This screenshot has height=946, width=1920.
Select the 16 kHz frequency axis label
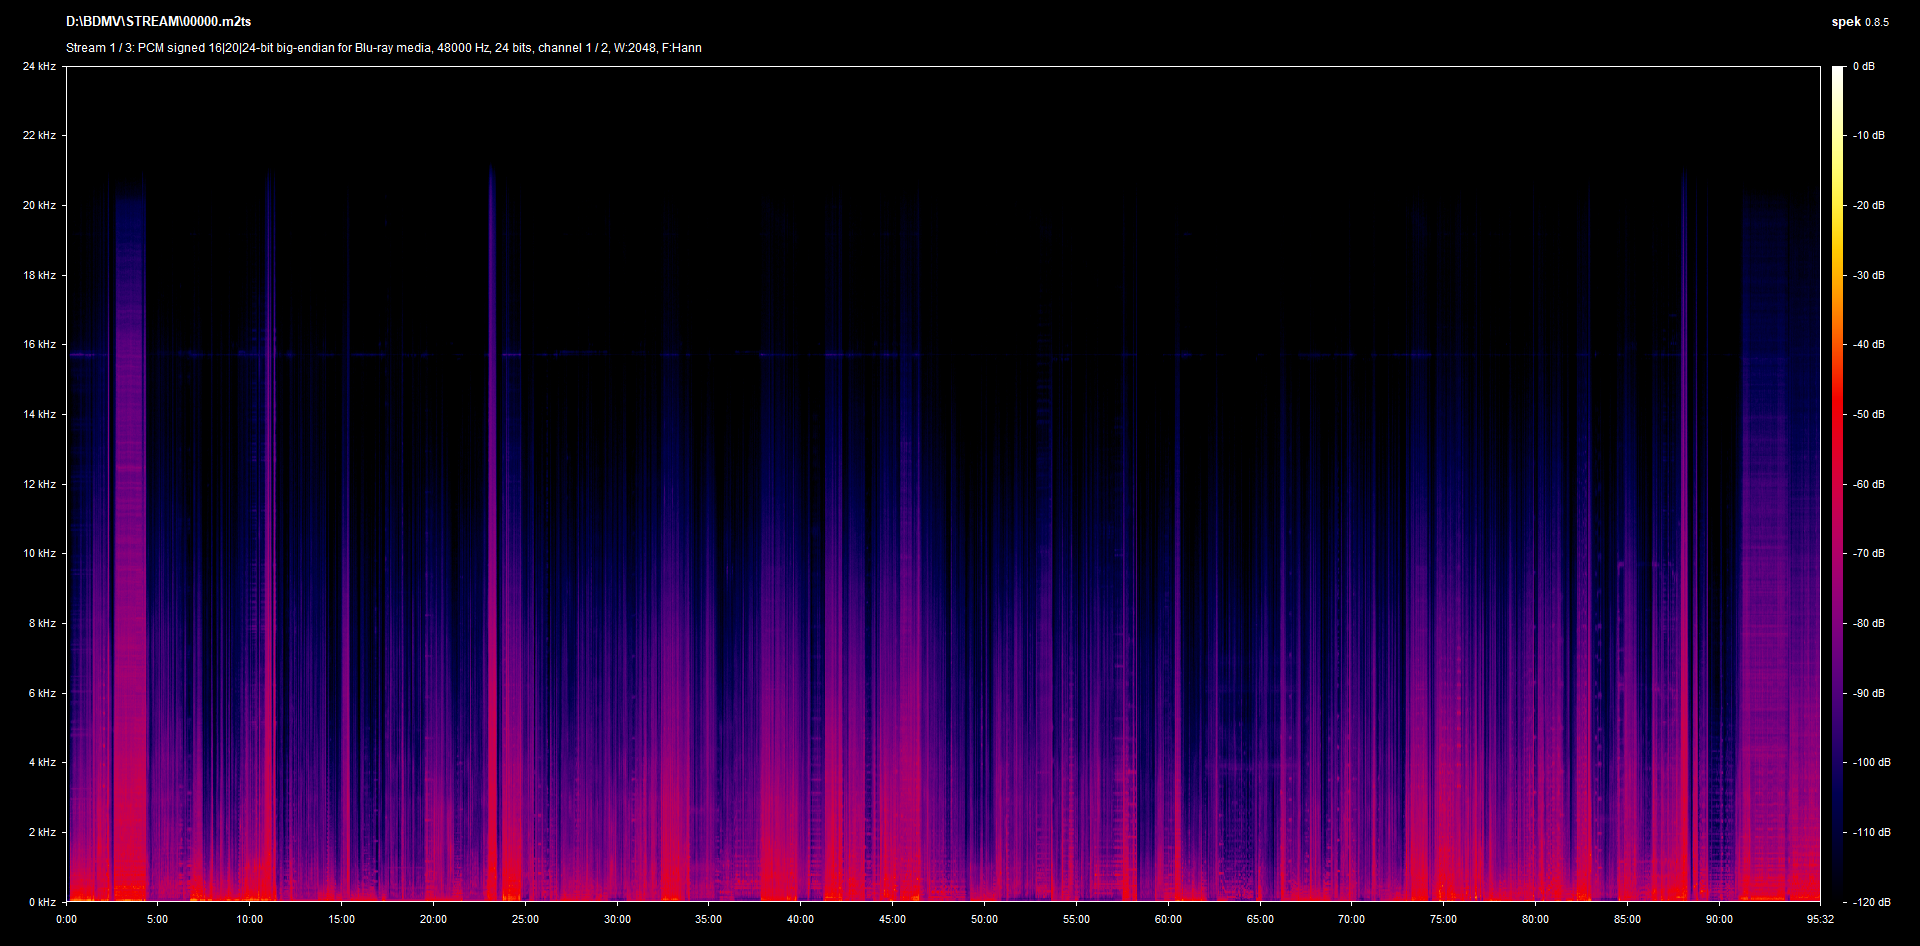pyautogui.click(x=40, y=344)
